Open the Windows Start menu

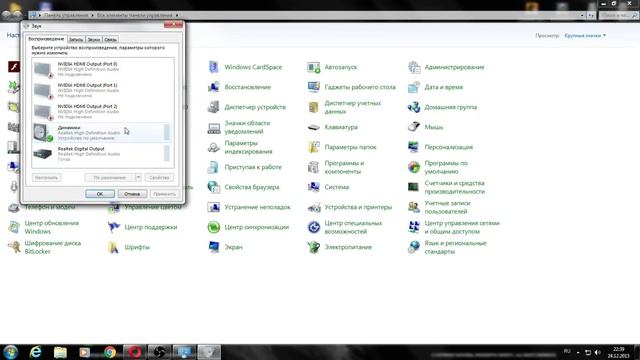pyautogui.click(x=10, y=352)
